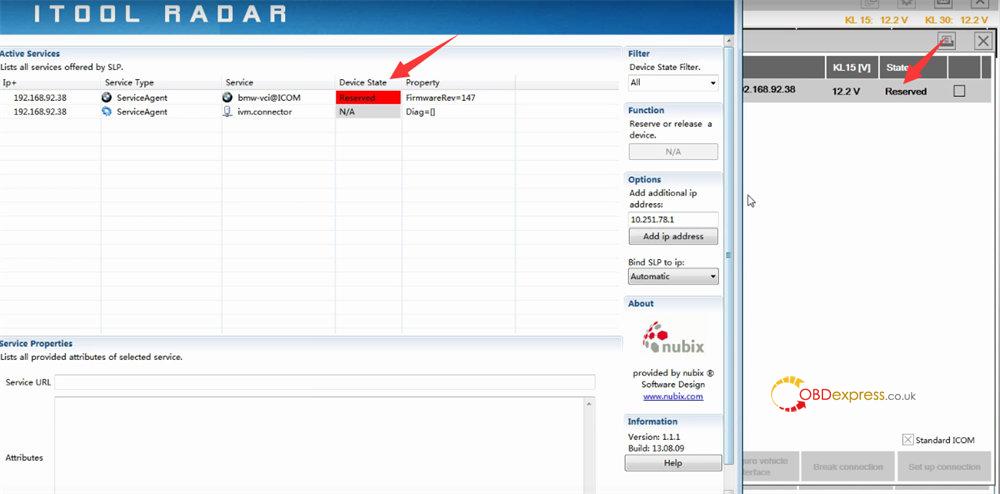Click 192.168.92.38 in the bmw-vci row
Screen dimensions: 1000x494
coord(40,98)
